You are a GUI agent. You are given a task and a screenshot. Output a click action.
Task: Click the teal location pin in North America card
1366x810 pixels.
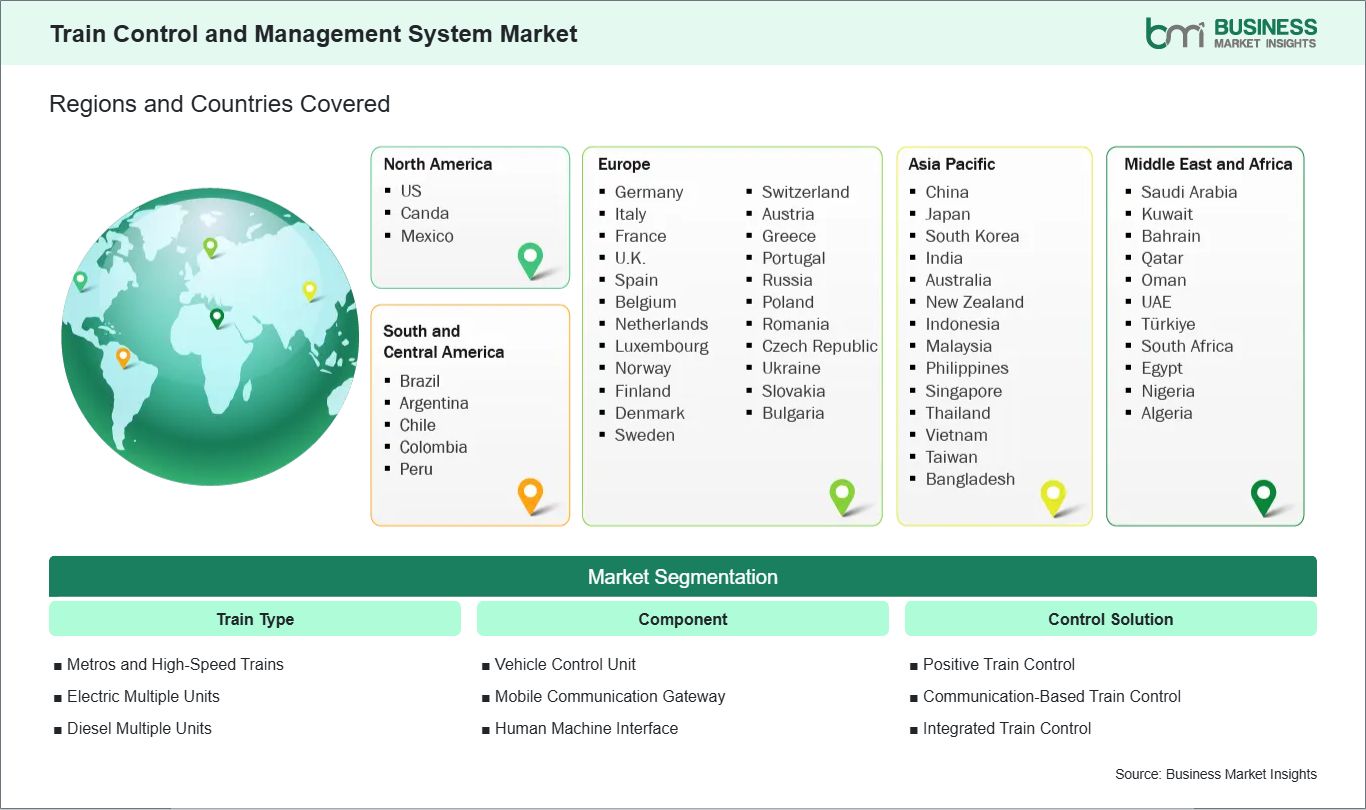pos(530,259)
